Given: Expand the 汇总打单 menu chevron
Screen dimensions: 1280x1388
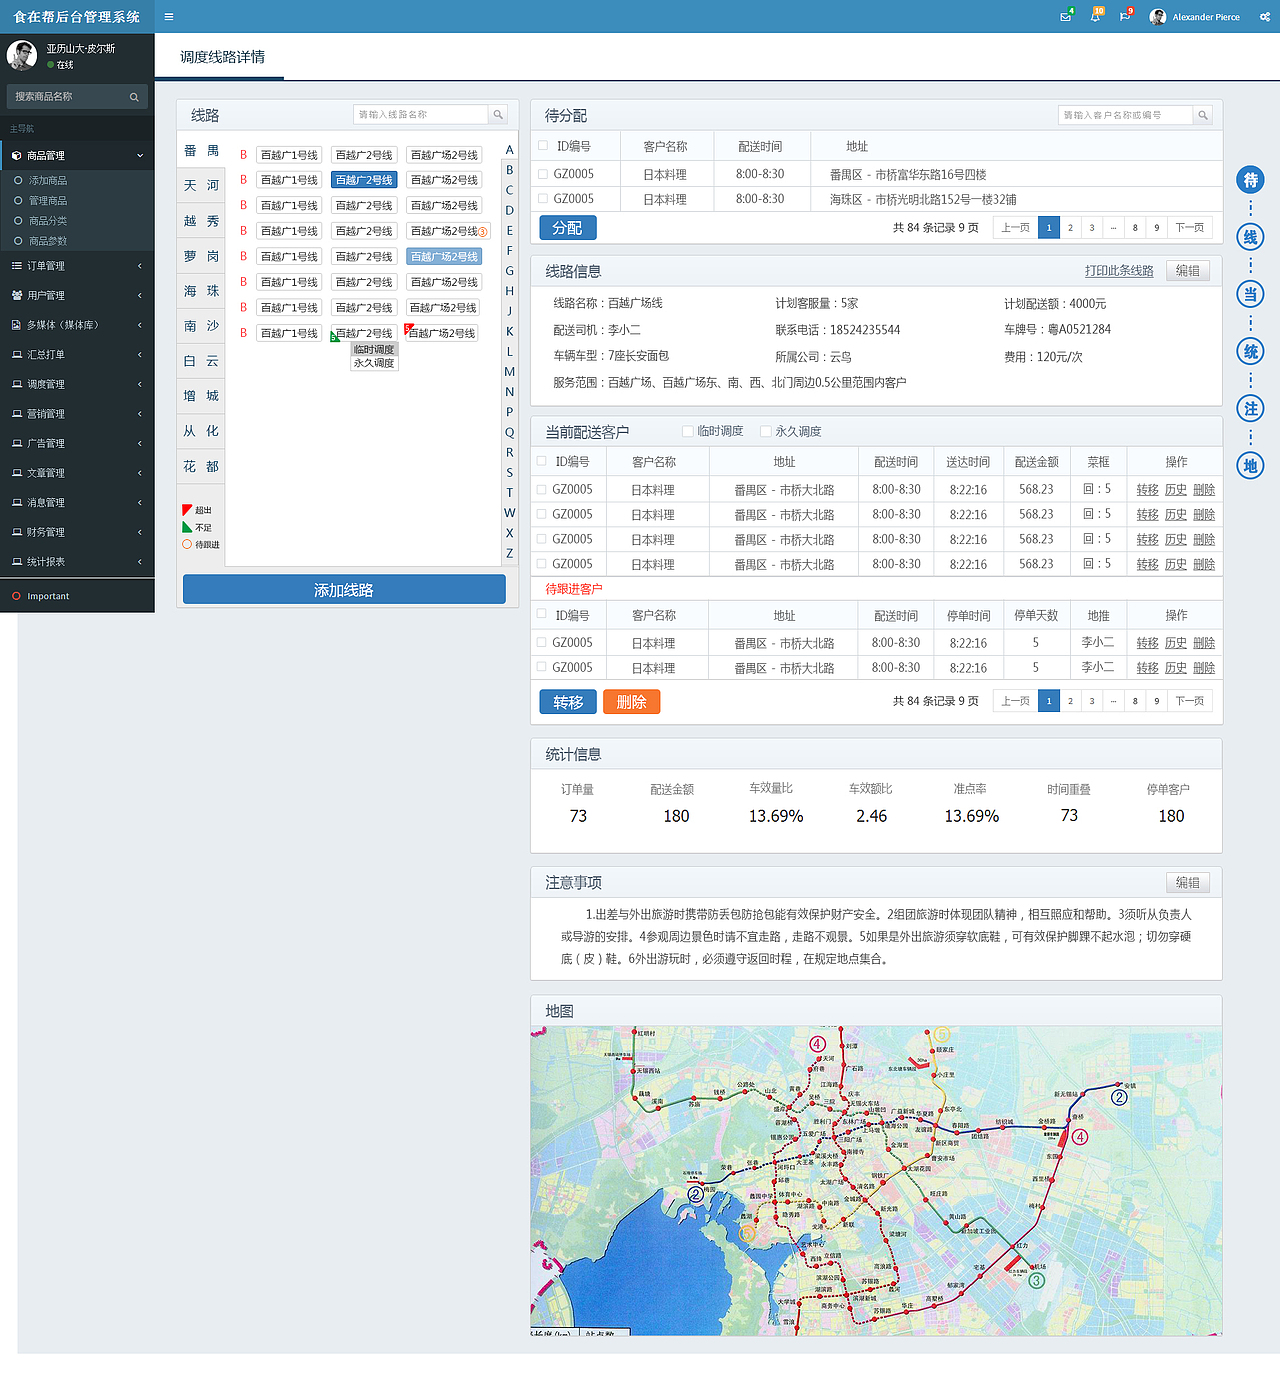Looking at the screenshot, I should point(140,355).
